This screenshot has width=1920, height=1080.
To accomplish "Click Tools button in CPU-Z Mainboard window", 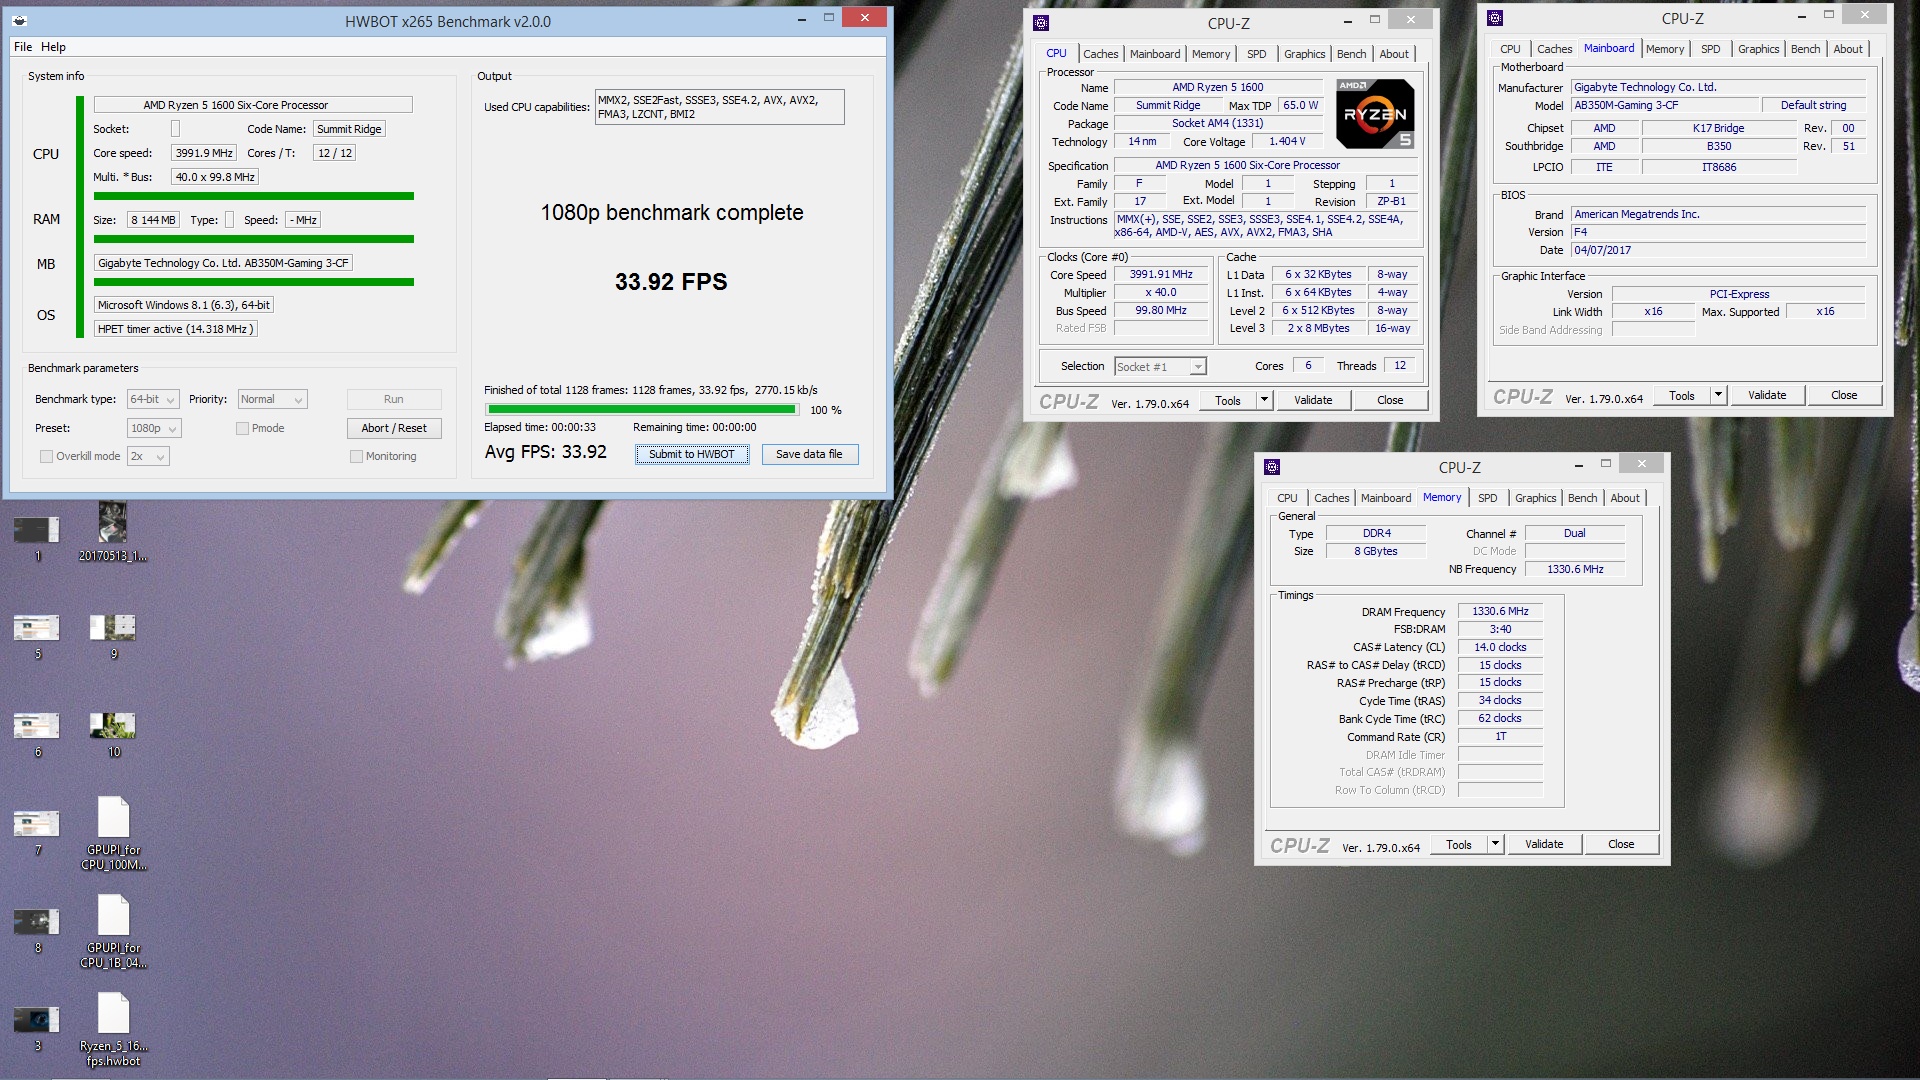I will [x=1682, y=395].
